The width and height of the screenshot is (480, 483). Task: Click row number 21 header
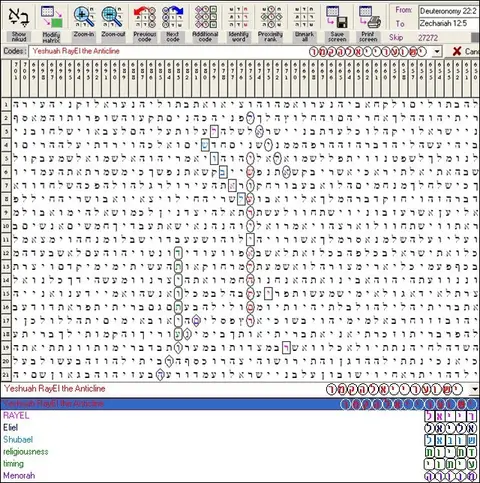[x=6, y=375]
